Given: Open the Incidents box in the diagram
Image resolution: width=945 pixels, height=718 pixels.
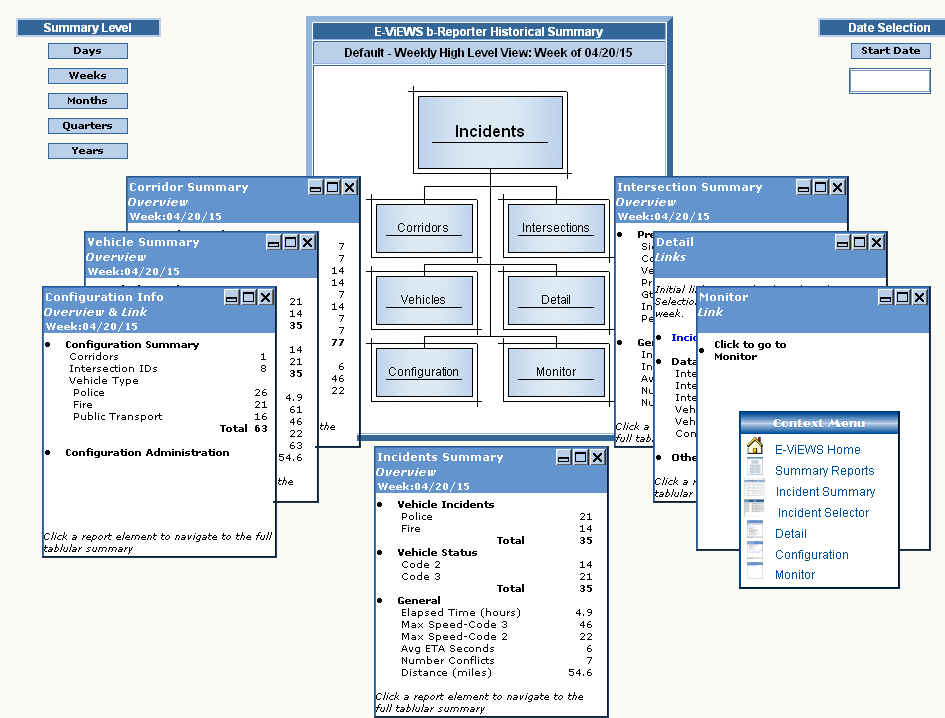Looking at the screenshot, I should tap(489, 131).
